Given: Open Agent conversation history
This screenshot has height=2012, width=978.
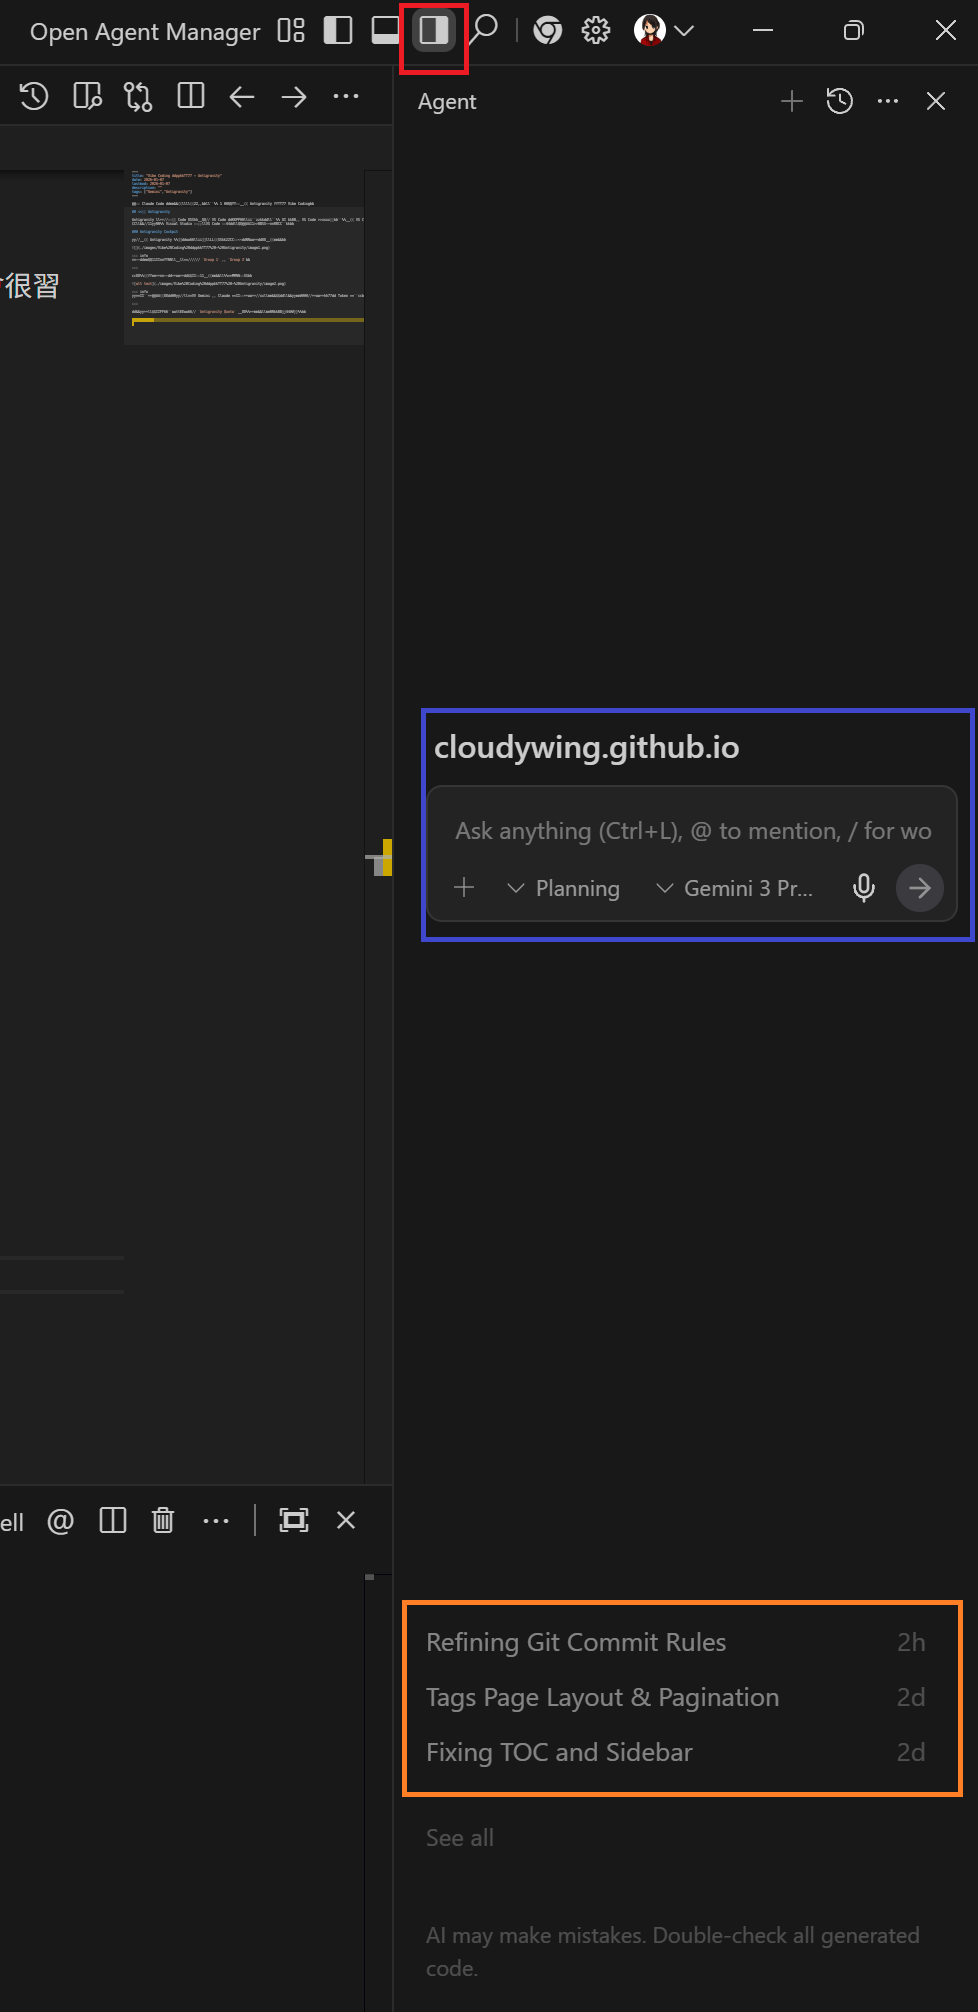Looking at the screenshot, I should 840,101.
